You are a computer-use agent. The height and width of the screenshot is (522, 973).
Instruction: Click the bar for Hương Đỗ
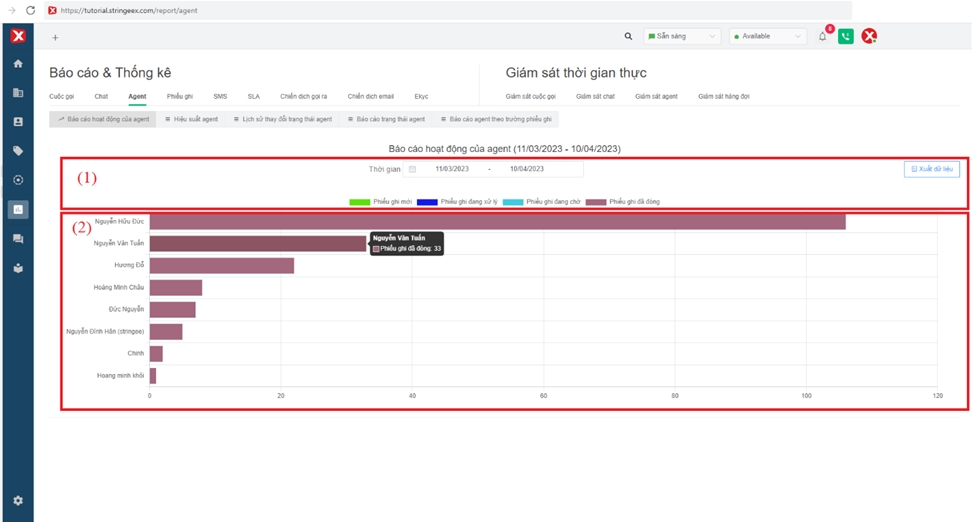click(221, 265)
